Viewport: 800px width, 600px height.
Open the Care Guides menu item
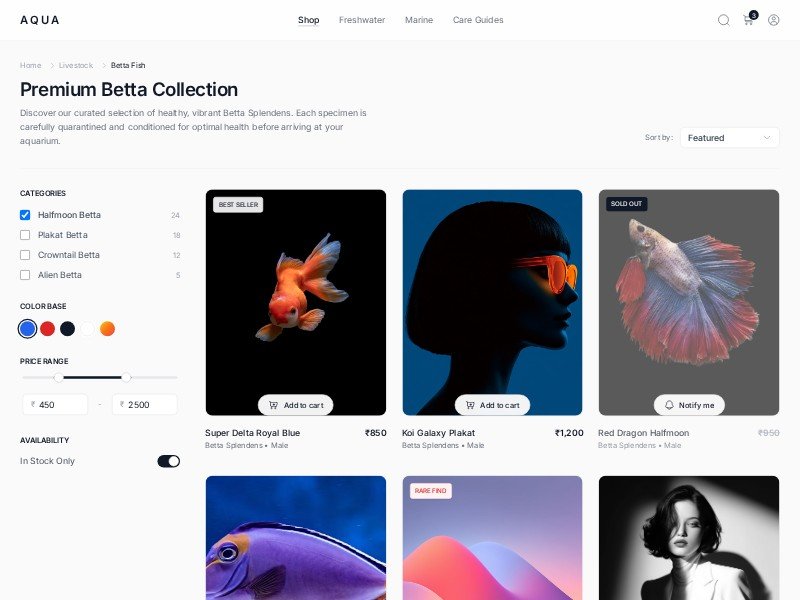click(x=478, y=20)
